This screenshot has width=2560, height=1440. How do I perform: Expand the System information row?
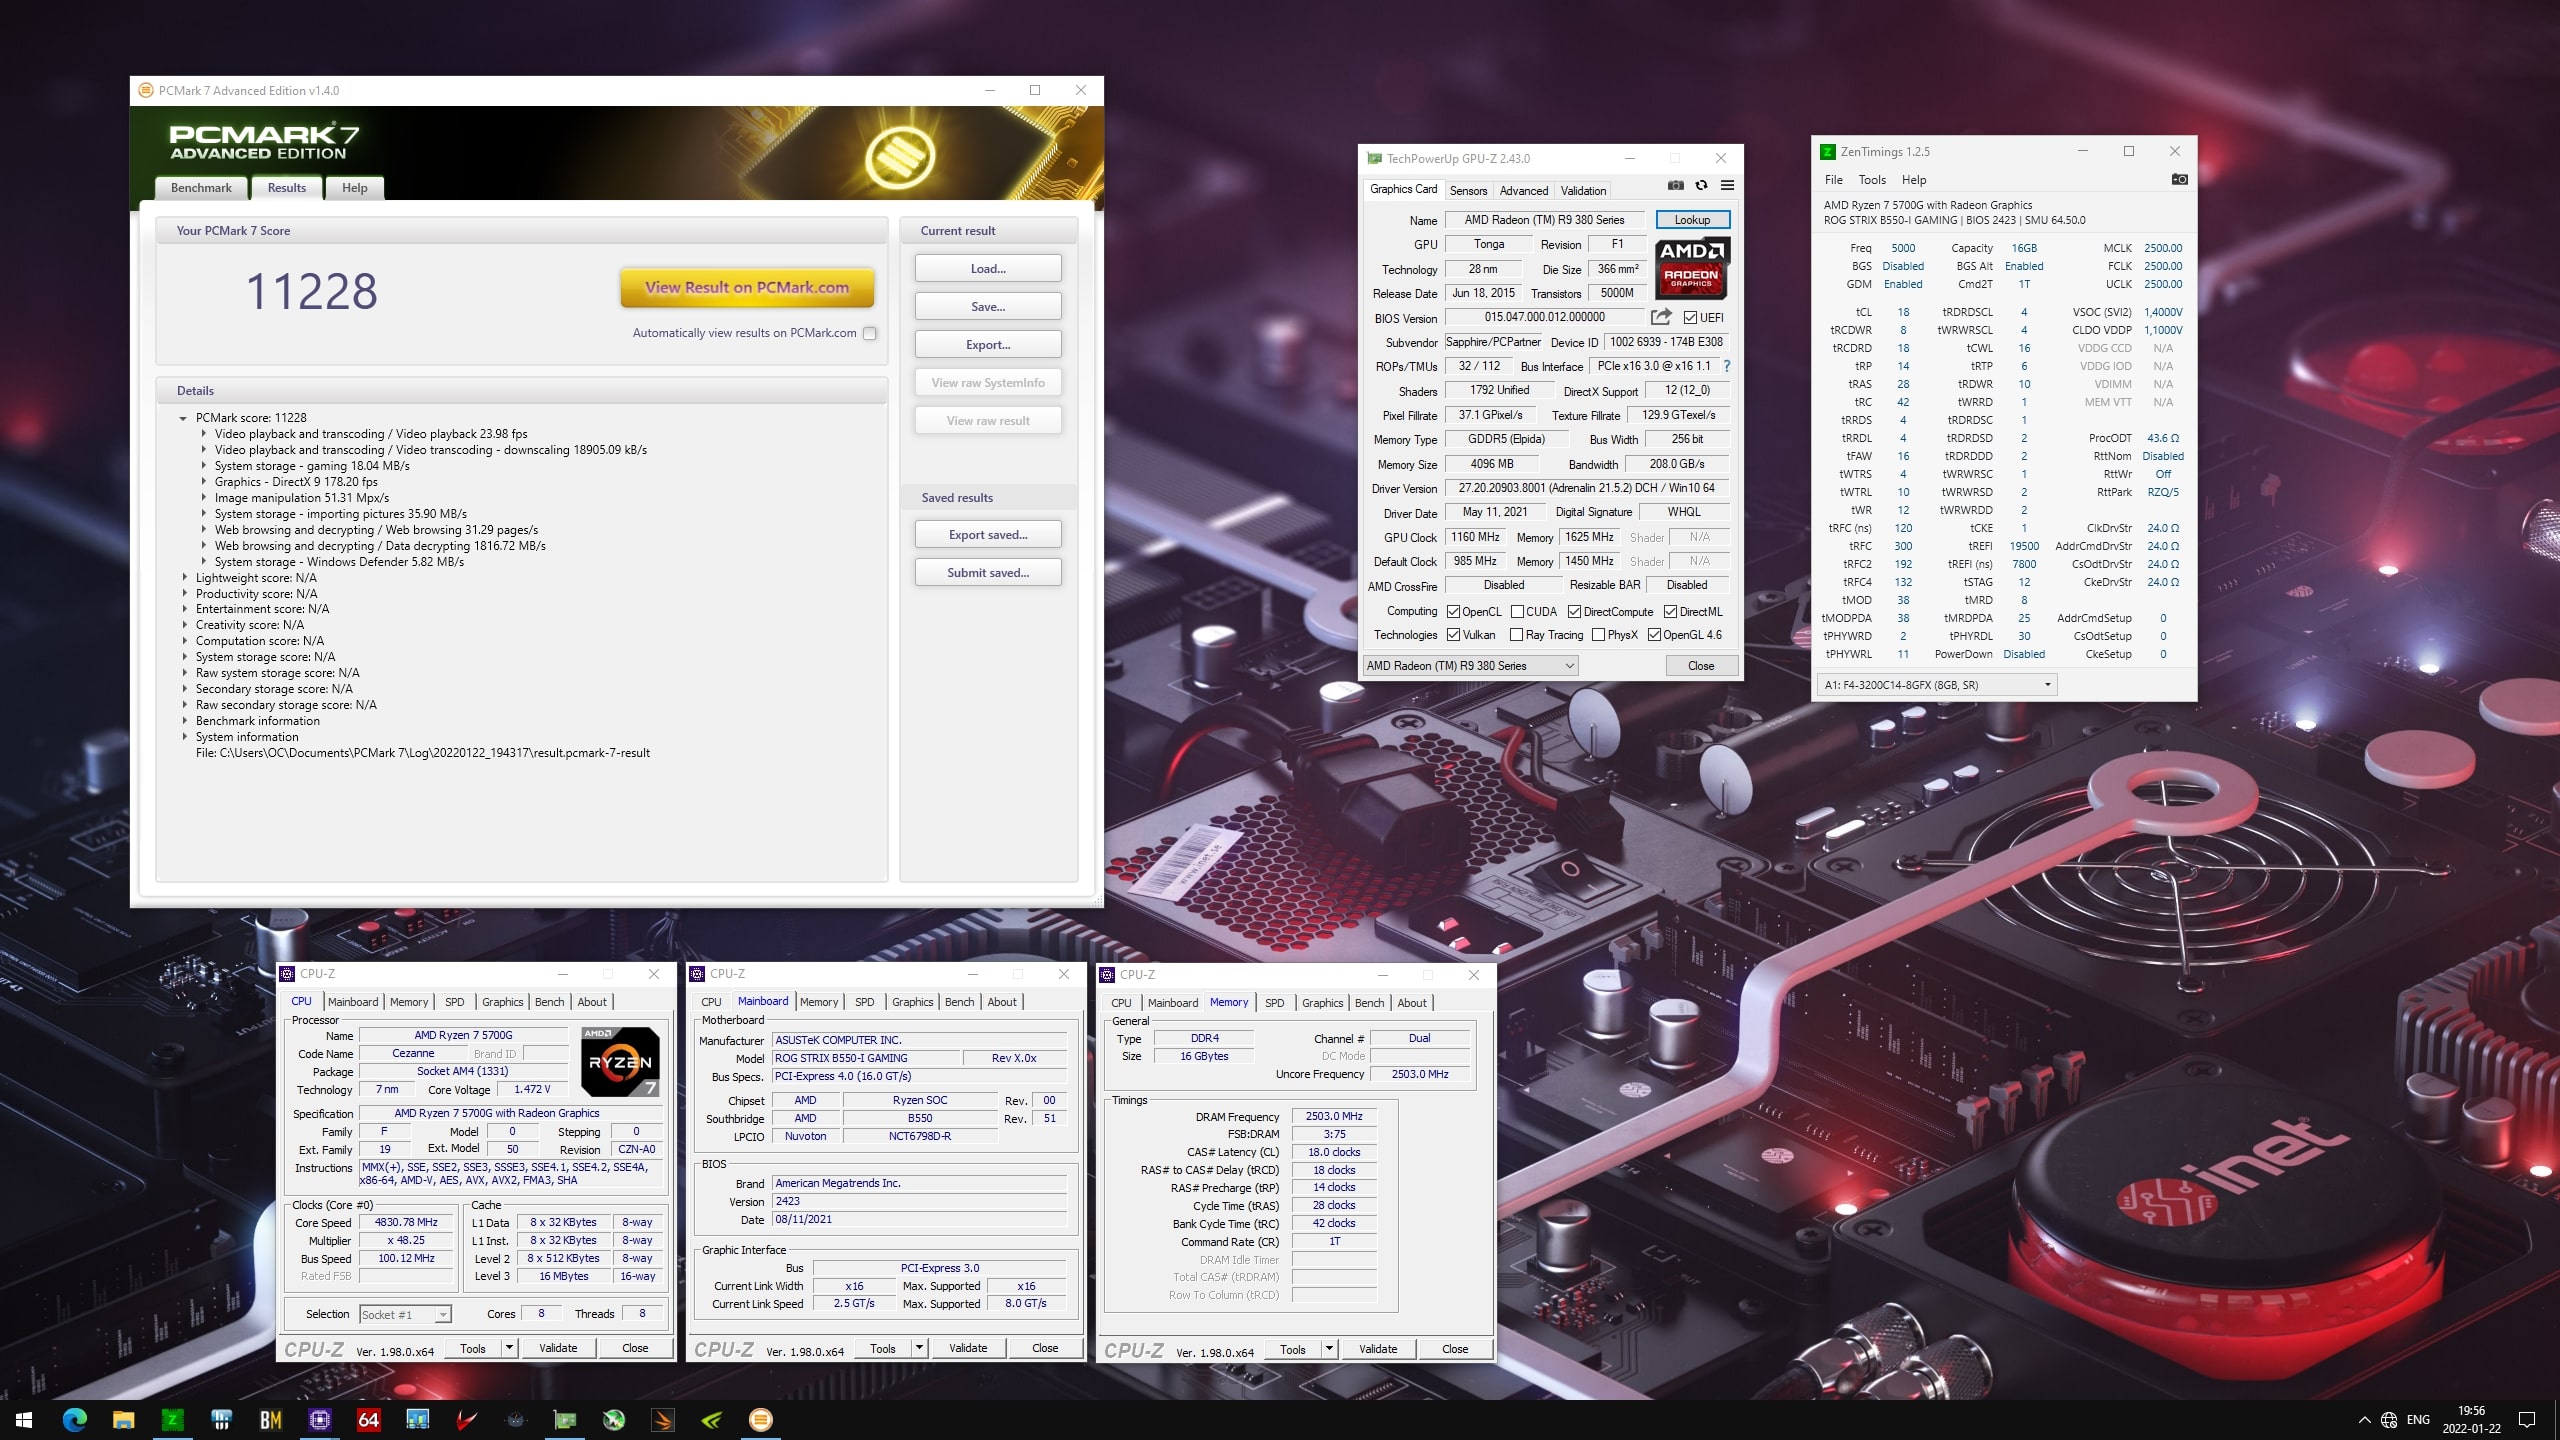(184, 736)
